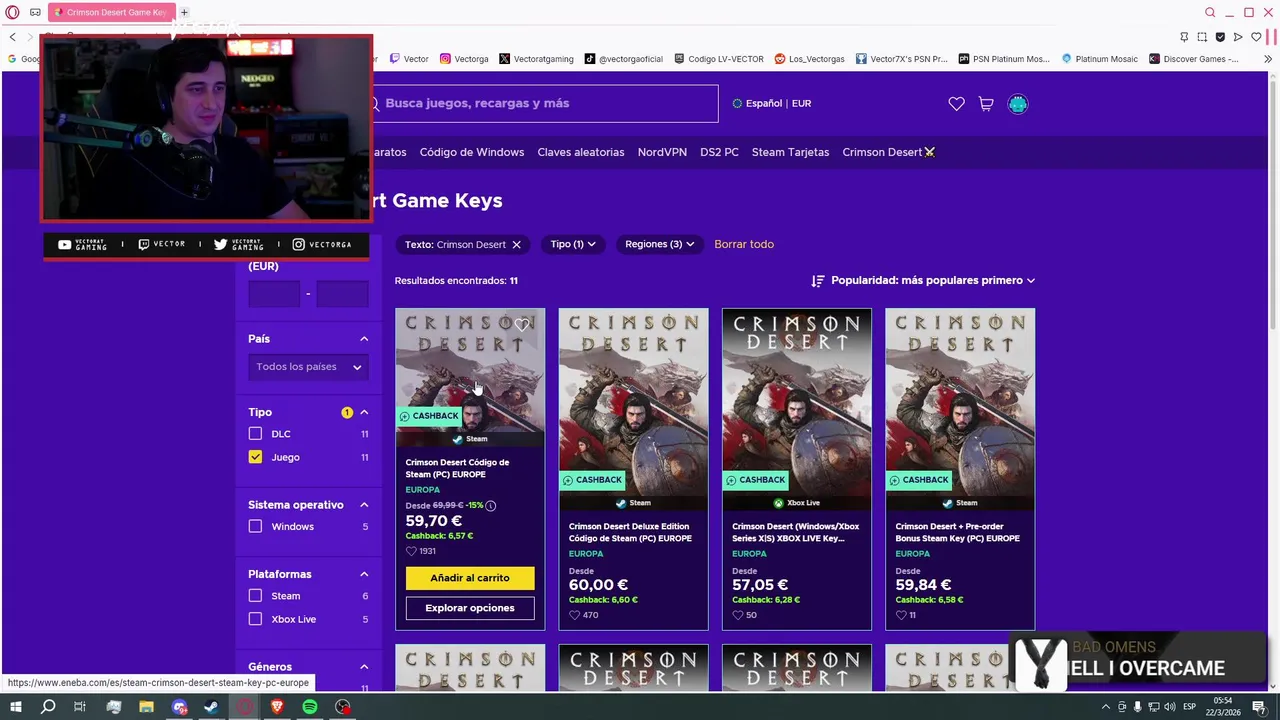Like the Pre-order Bonus product (11 hearts)
Screen dimensions: 1280x720
(901, 615)
